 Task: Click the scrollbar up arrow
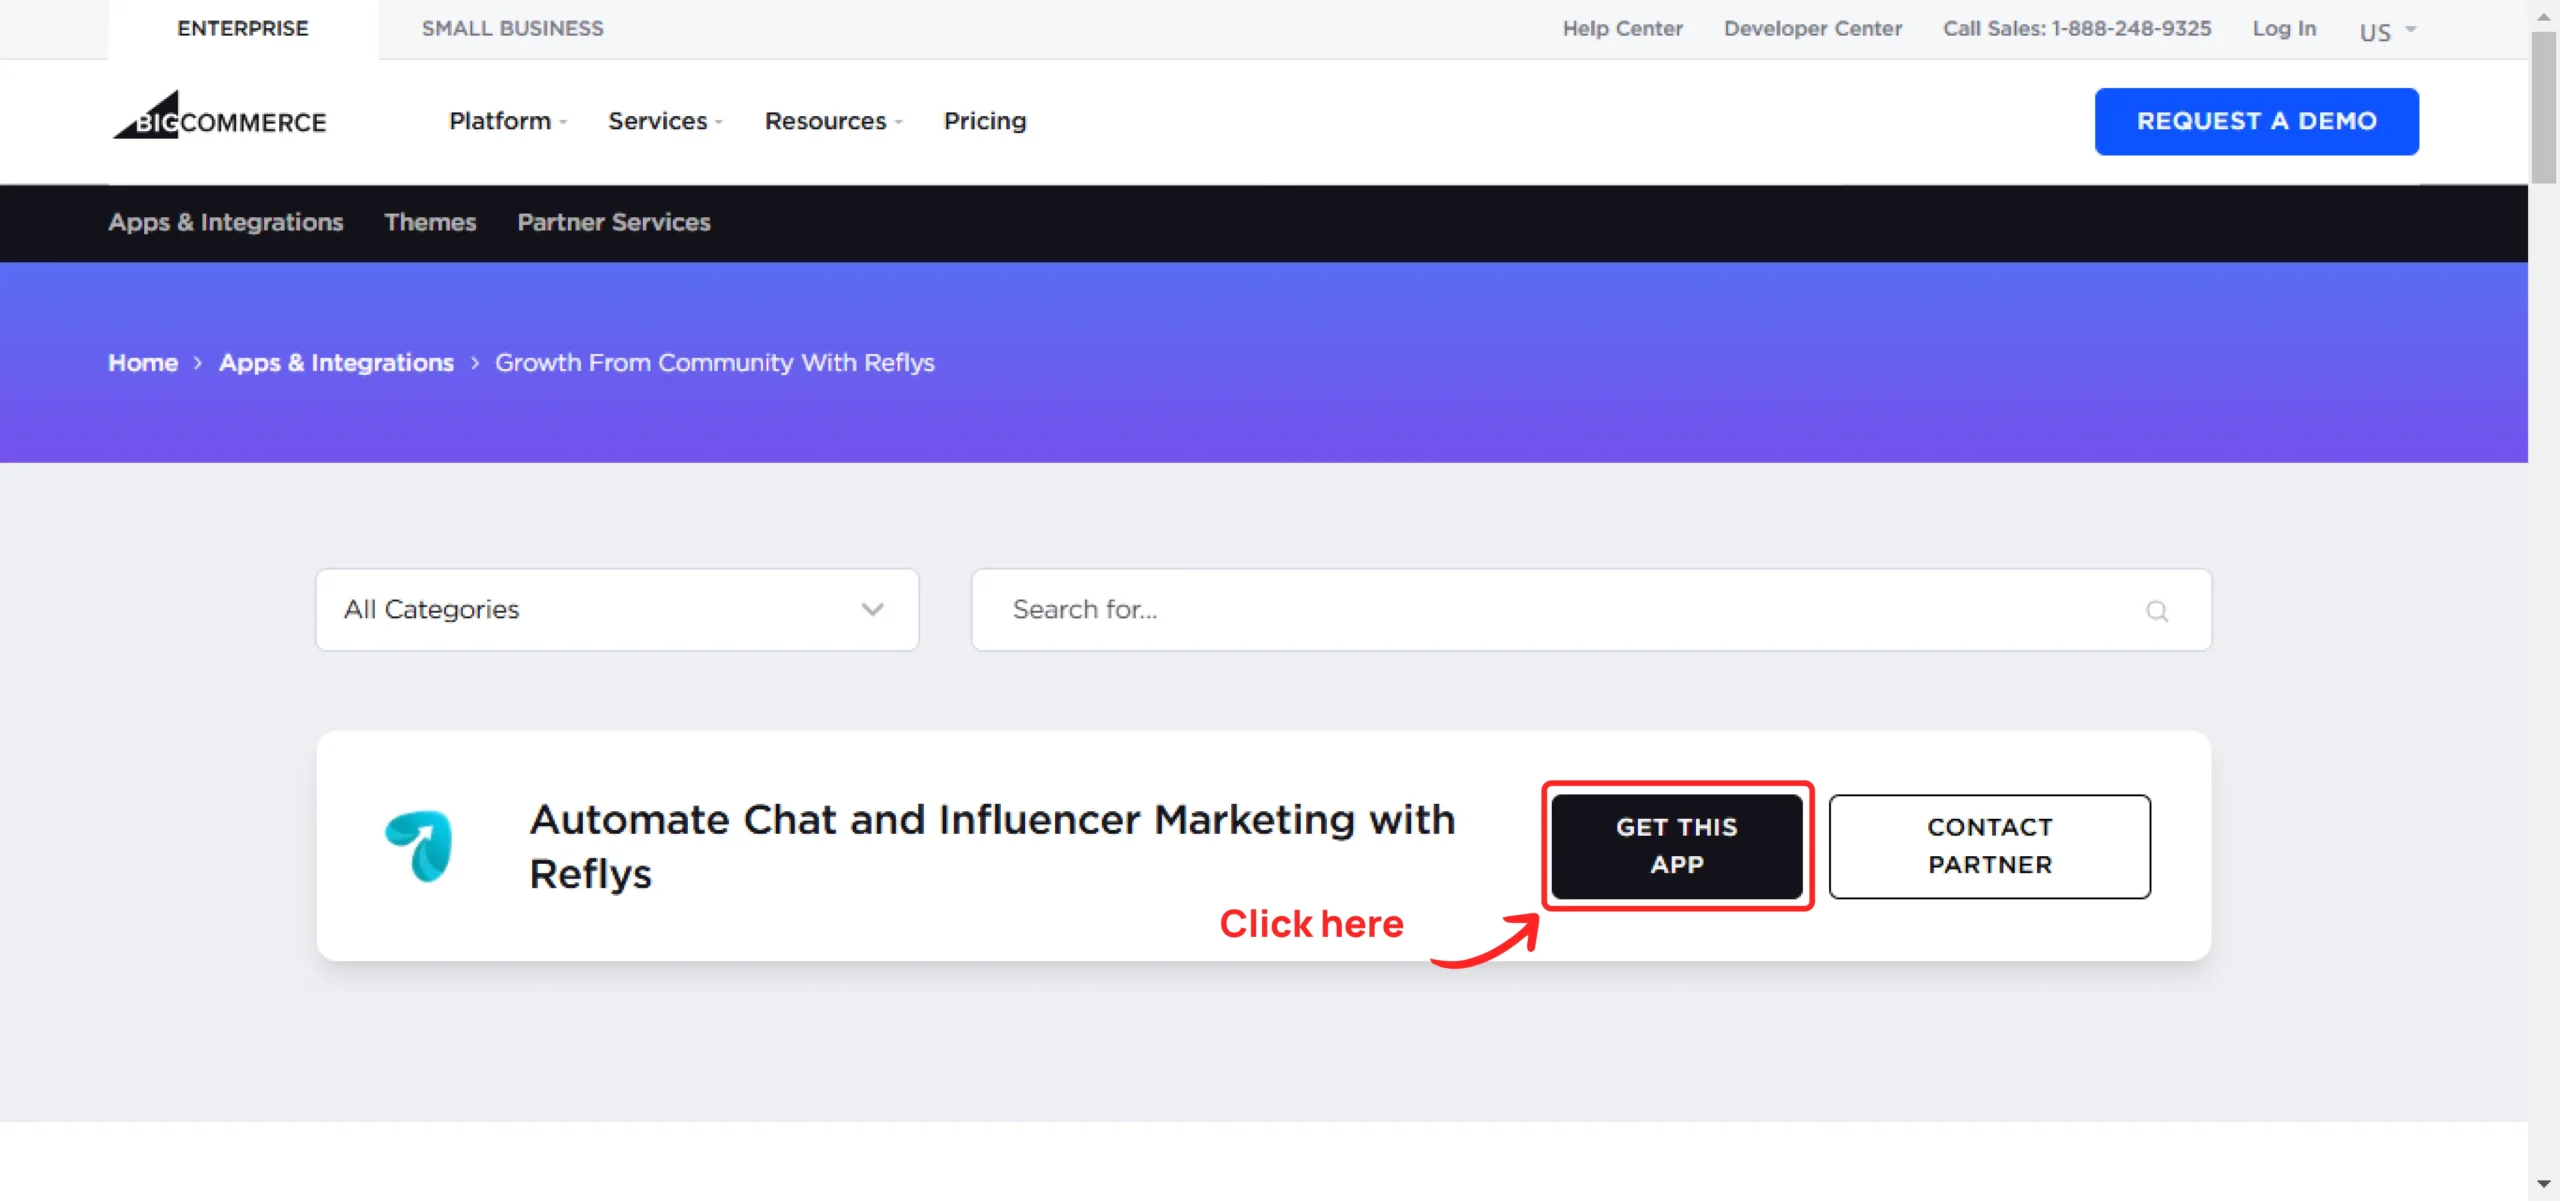(x=2543, y=17)
